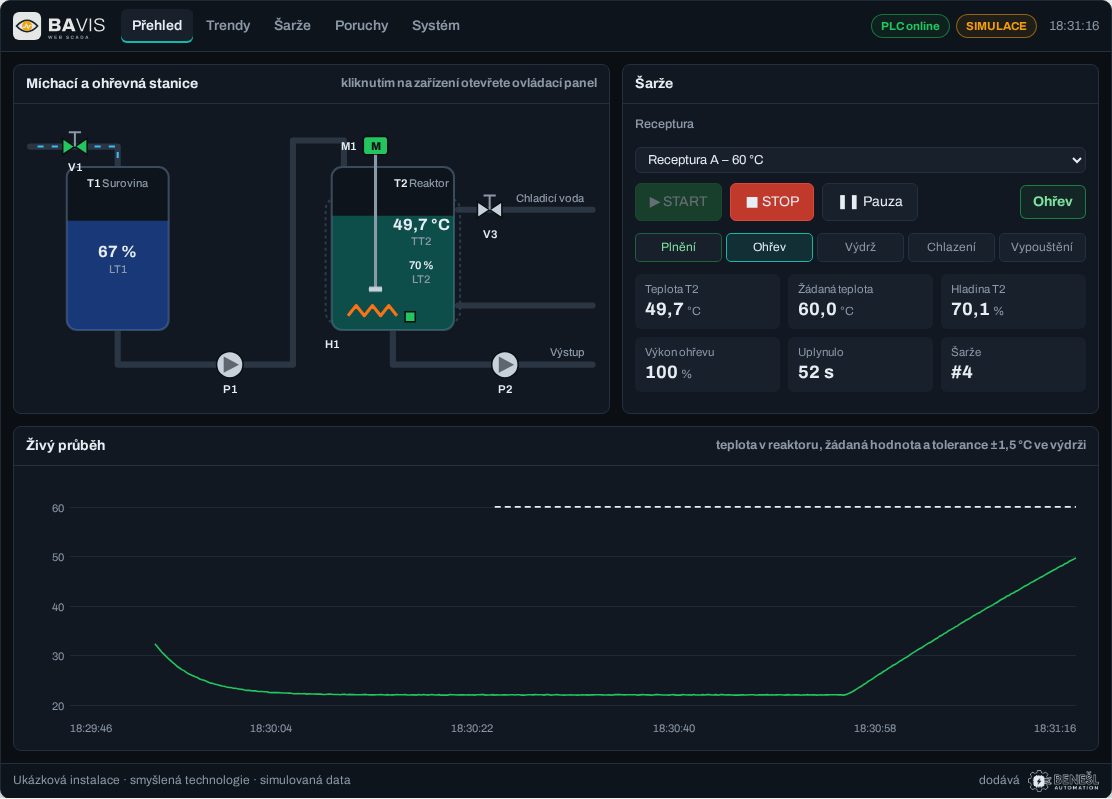Viewport: 1112px width, 799px height.
Task: Open the Receptura A – 60 °C dropdown
Action: coord(860,160)
